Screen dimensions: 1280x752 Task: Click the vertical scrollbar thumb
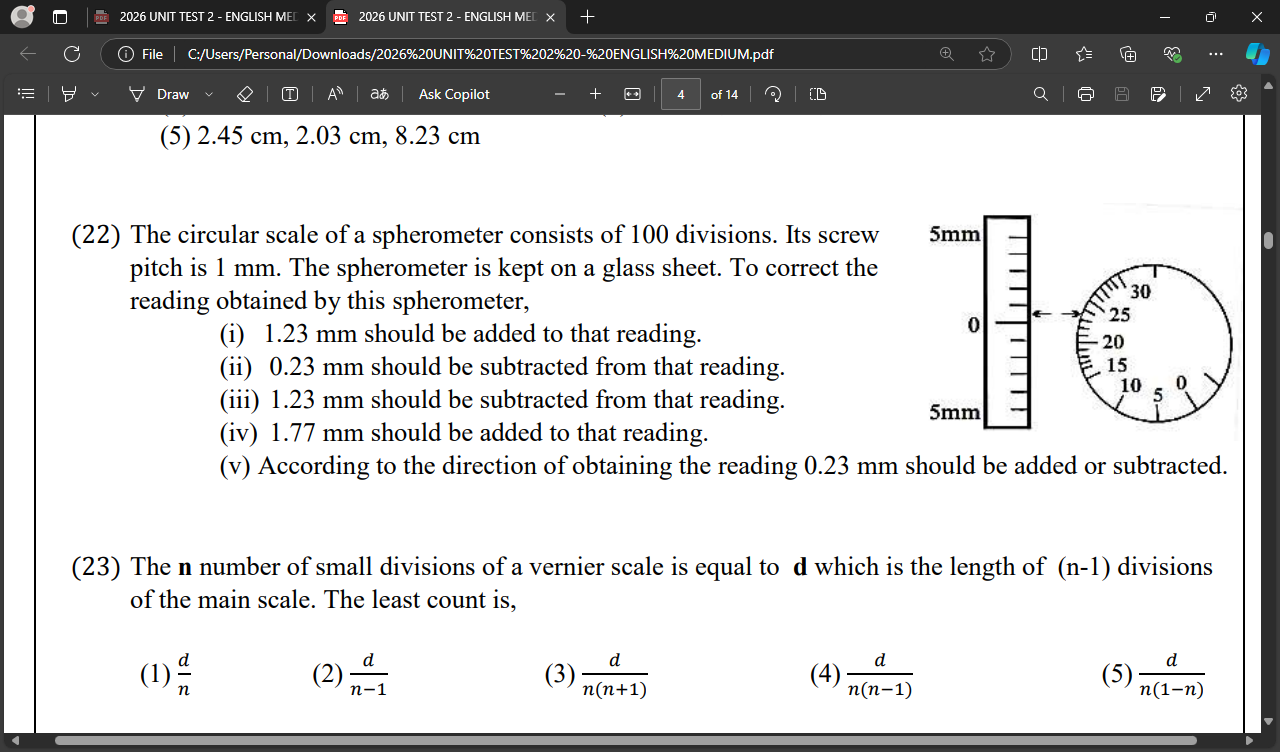pyautogui.click(x=1269, y=240)
